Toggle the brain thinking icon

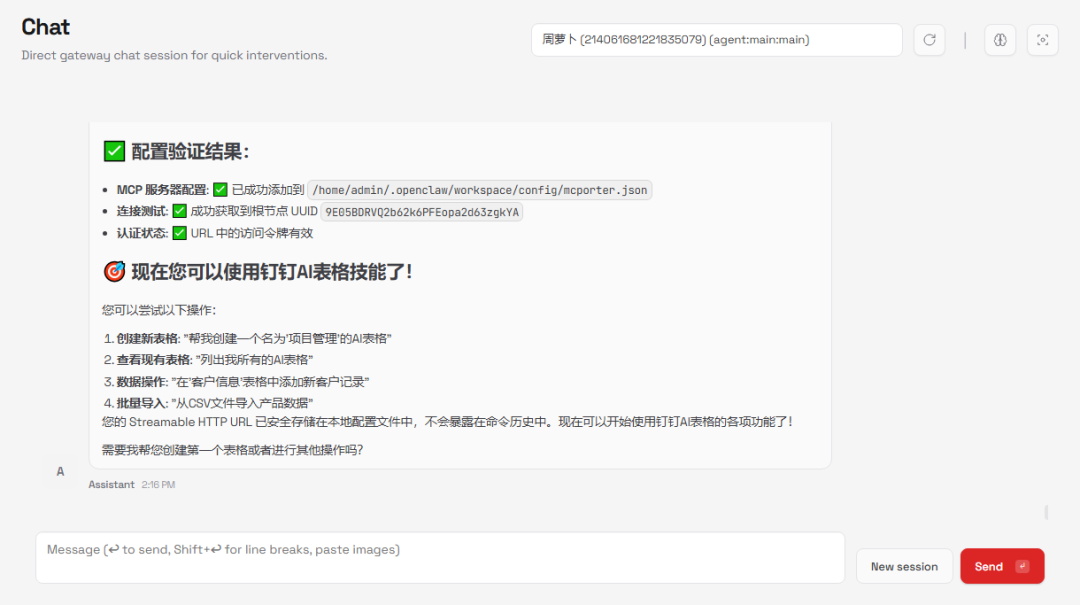coord(1000,40)
